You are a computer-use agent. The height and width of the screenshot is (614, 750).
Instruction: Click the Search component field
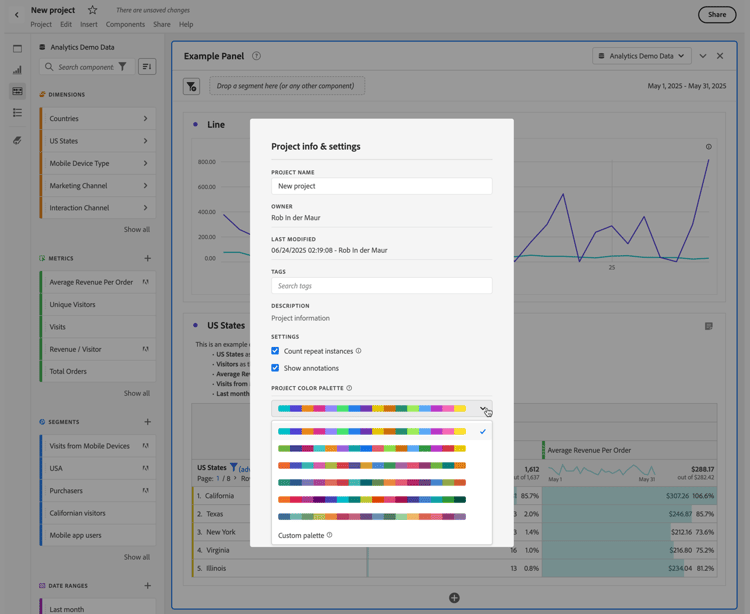86,67
